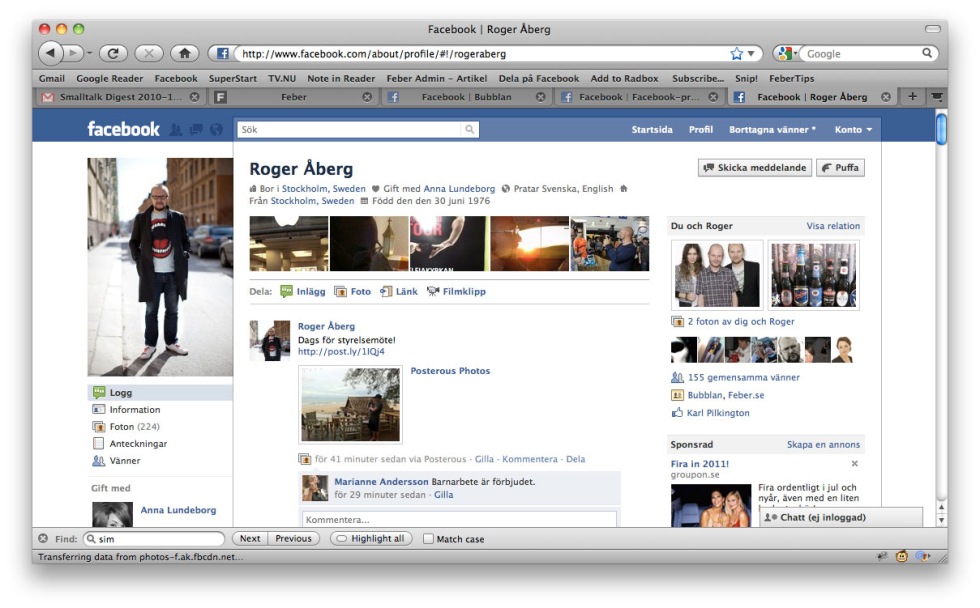Toggle Highlight all in the Find bar
The image size is (980, 608).
(370, 539)
